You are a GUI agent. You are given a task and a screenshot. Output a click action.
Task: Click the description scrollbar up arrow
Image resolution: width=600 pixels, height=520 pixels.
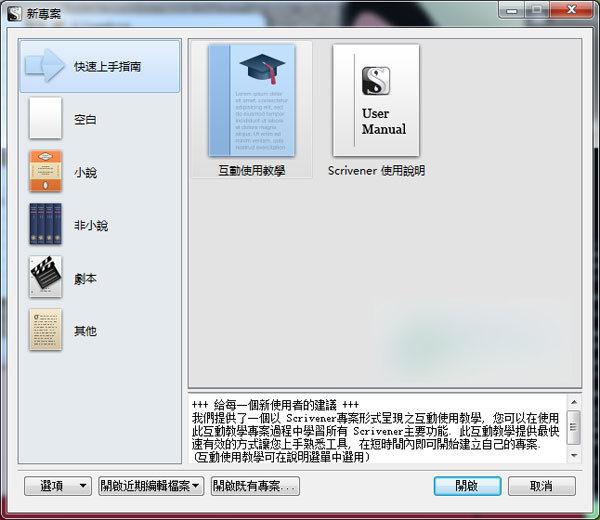click(x=573, y=400)
